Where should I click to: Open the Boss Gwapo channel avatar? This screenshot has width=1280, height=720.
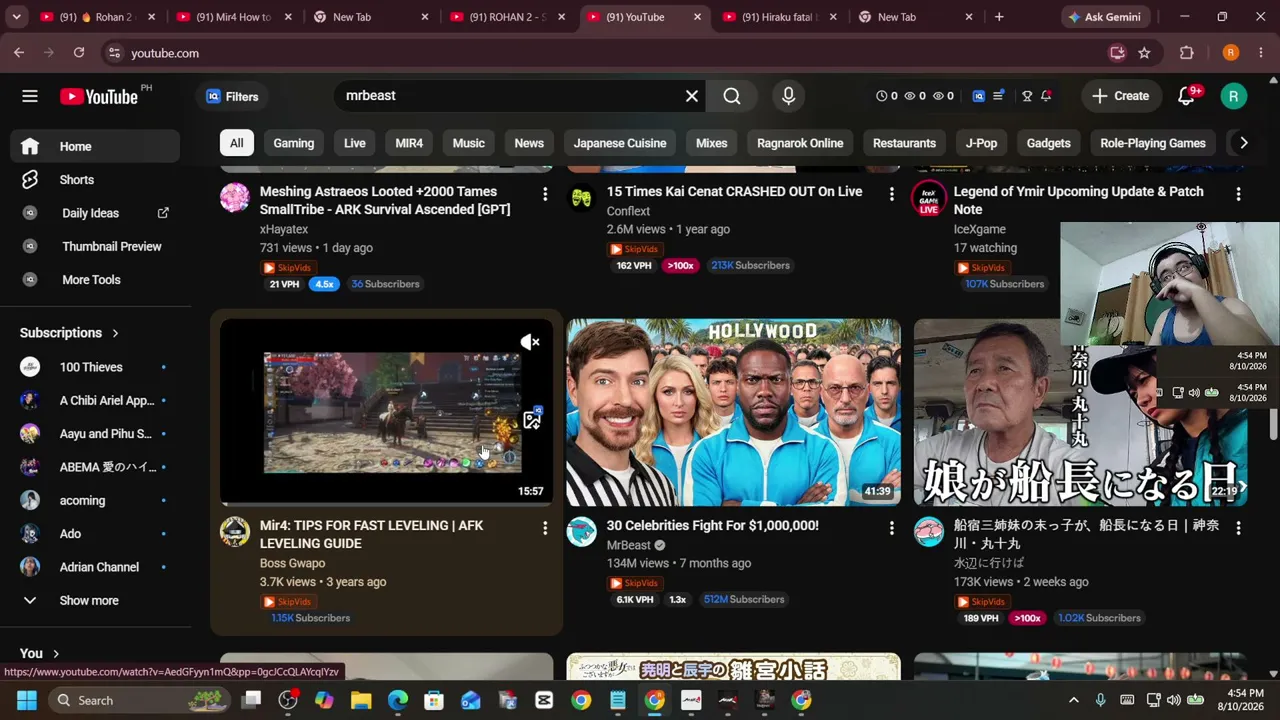235,532
